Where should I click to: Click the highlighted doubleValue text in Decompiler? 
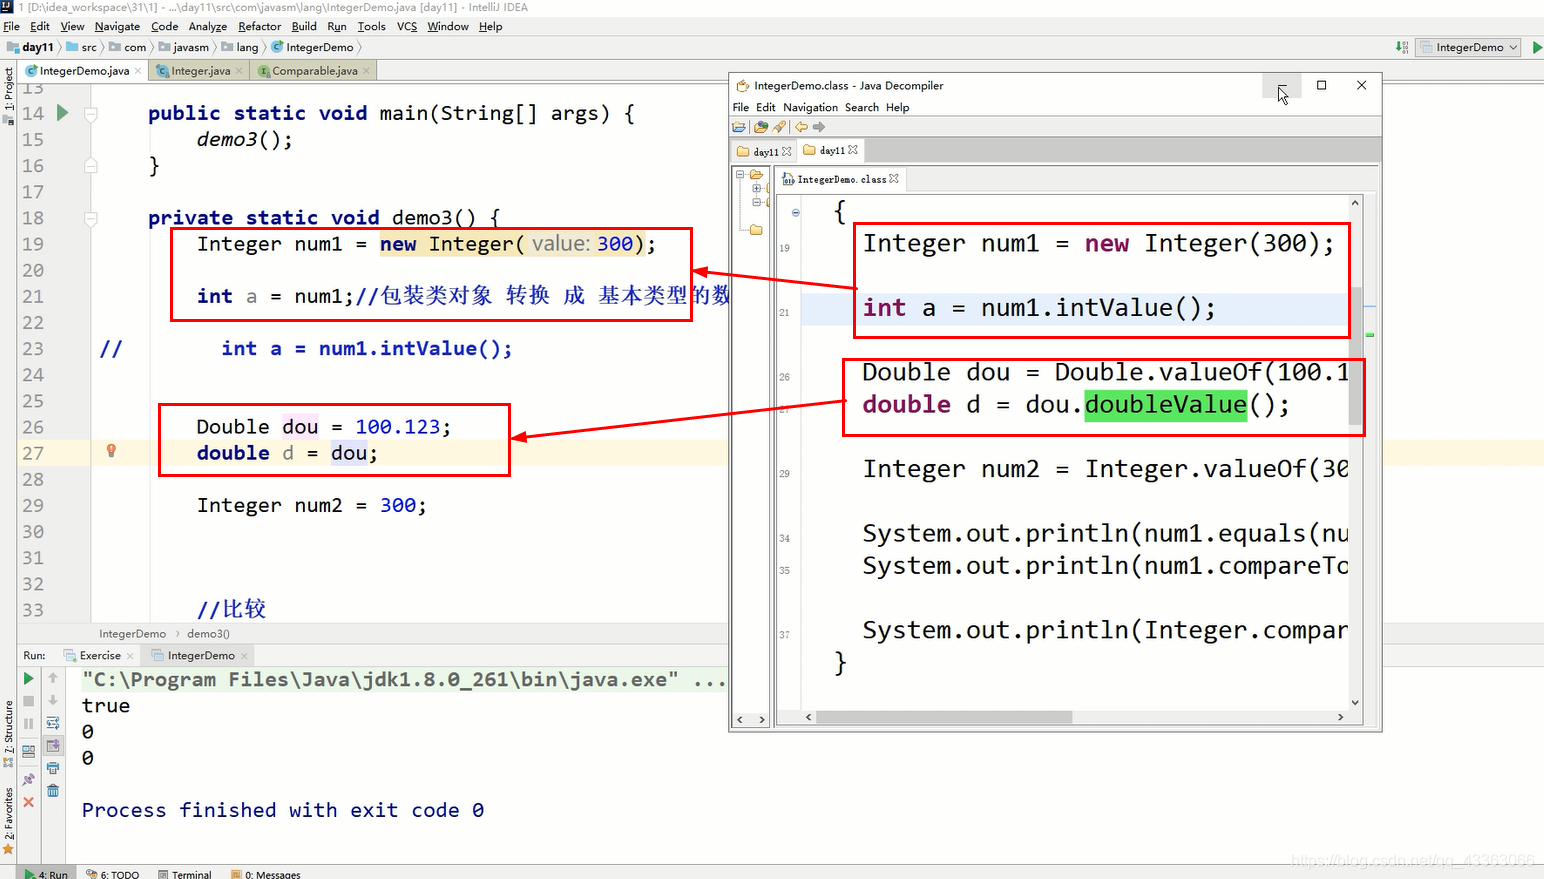(1166, 405)
